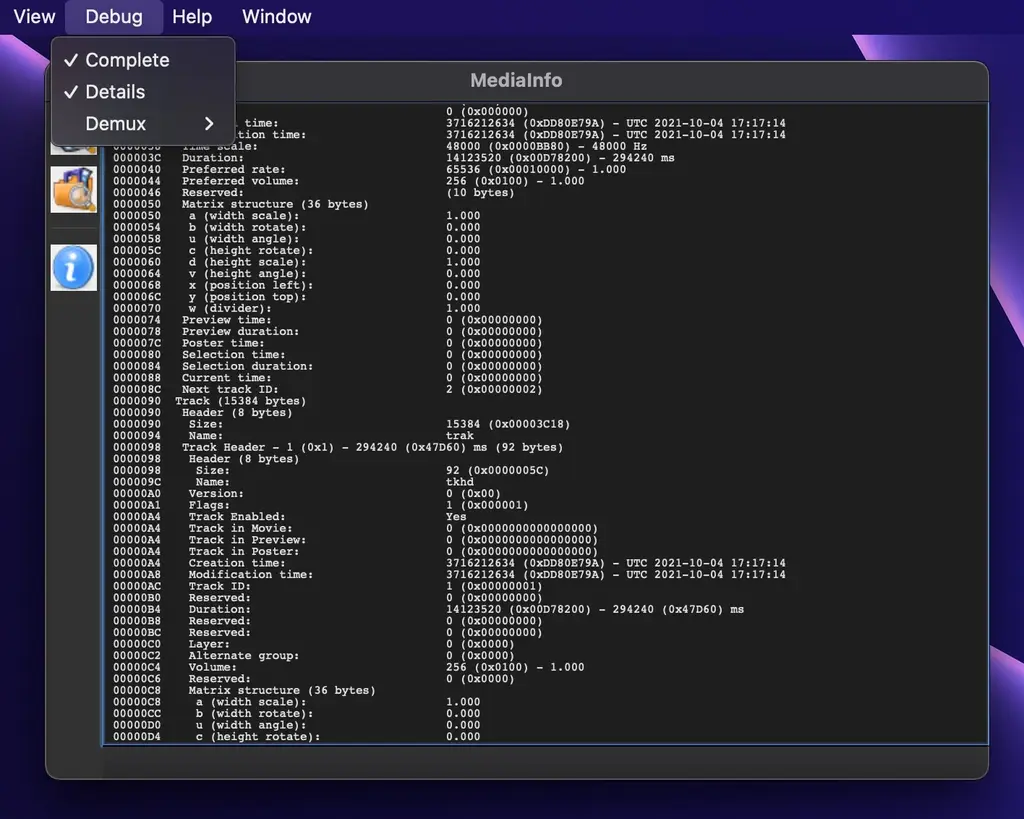The image size is (1024, 819).
Task: Click the Reserved (10 bytes) row
Action: coord(313,193)
